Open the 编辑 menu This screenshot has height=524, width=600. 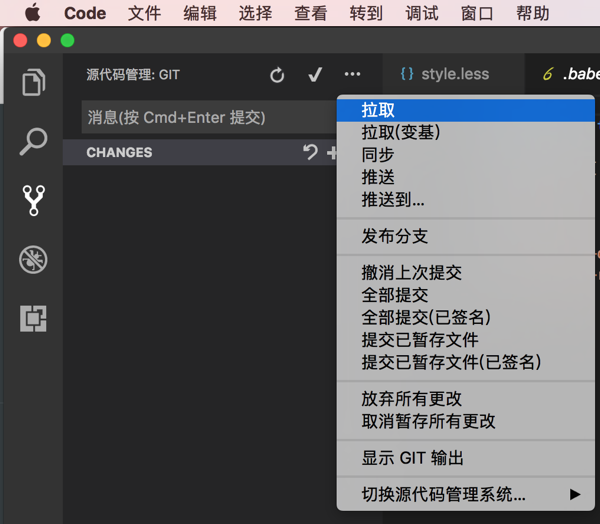coord(200,13)
